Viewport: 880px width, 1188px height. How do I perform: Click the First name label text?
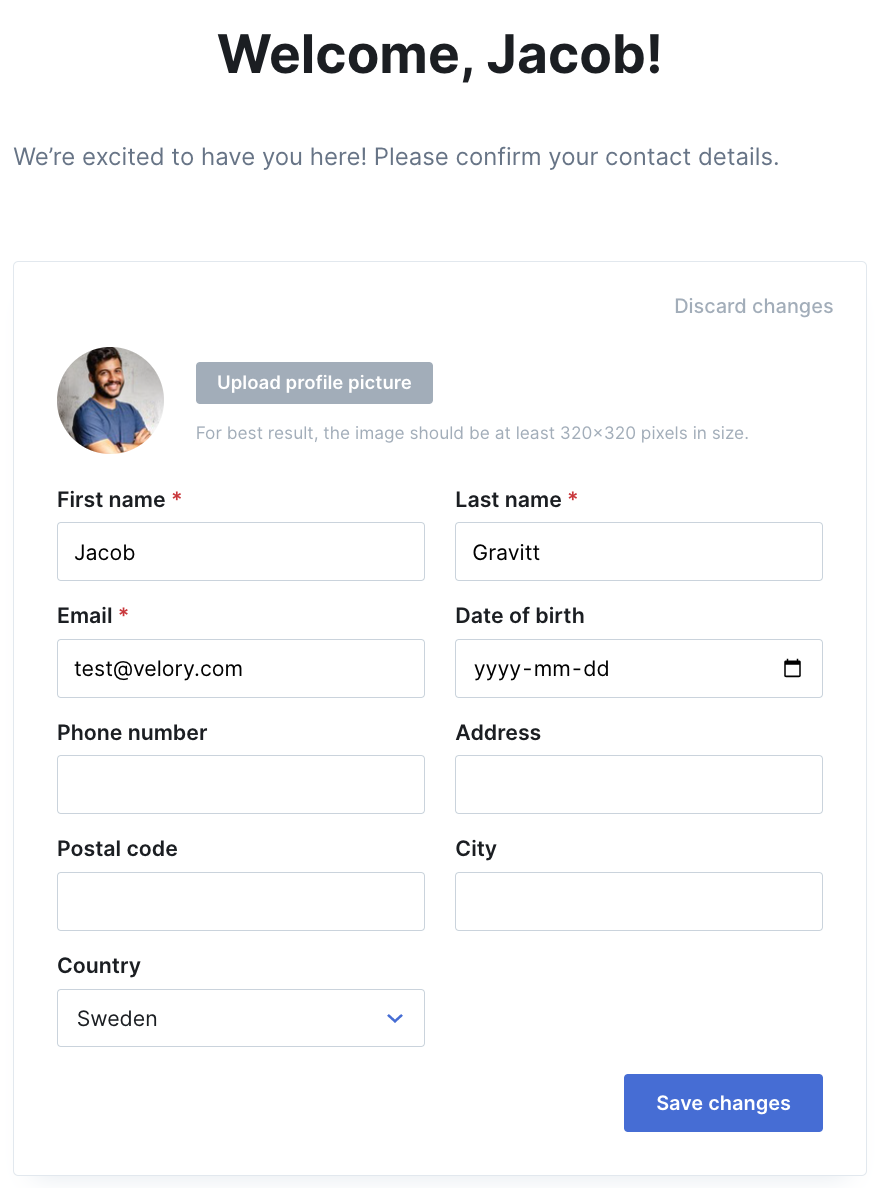tap(111, 499)
